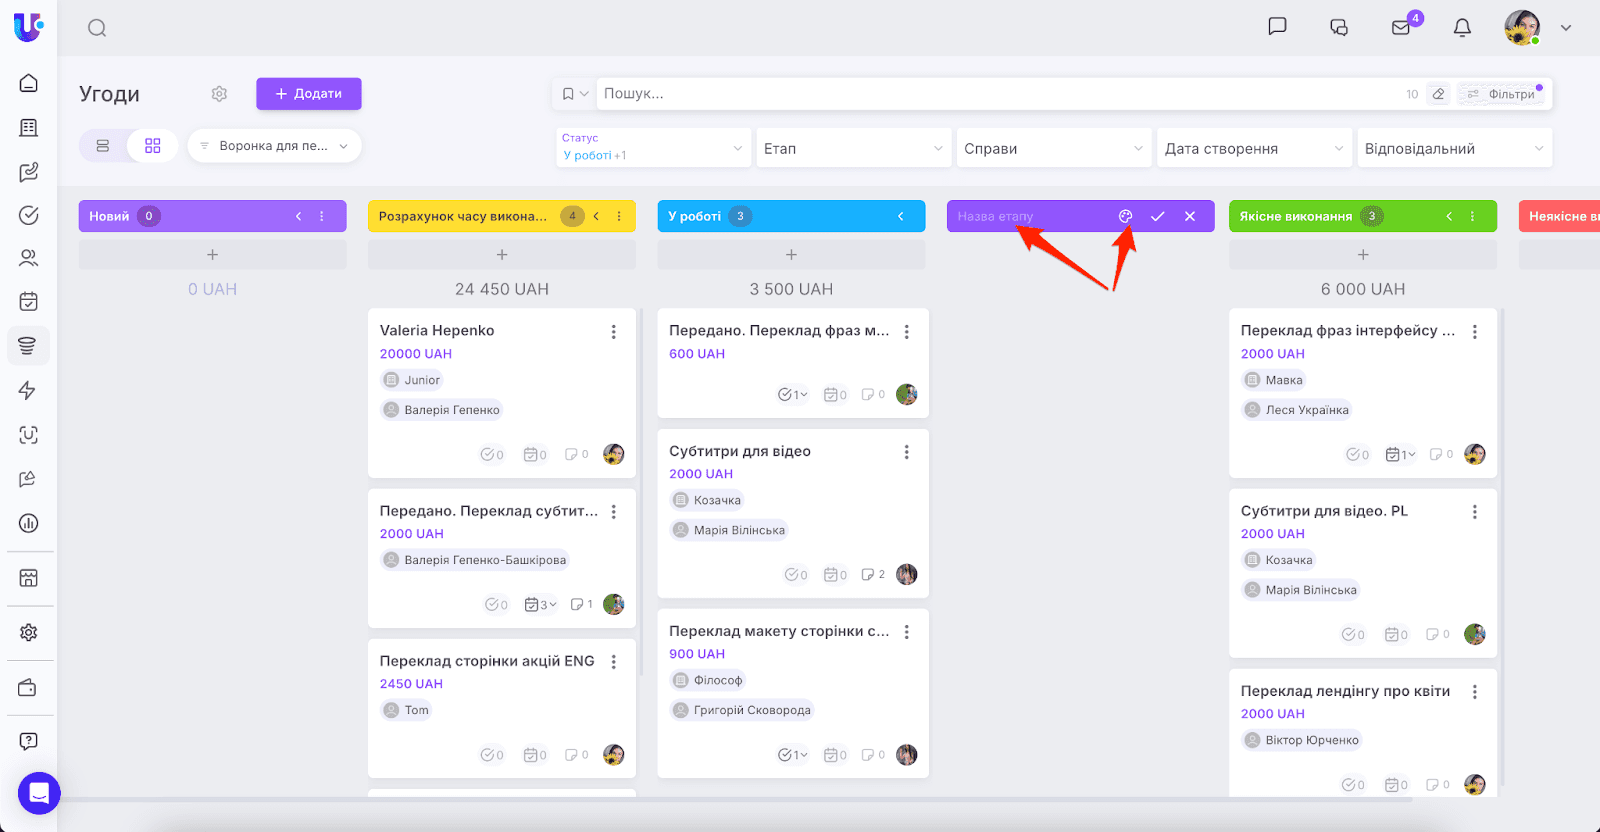
Task: Open the calendar icon in the sidebar
Action: pos(29,301)
